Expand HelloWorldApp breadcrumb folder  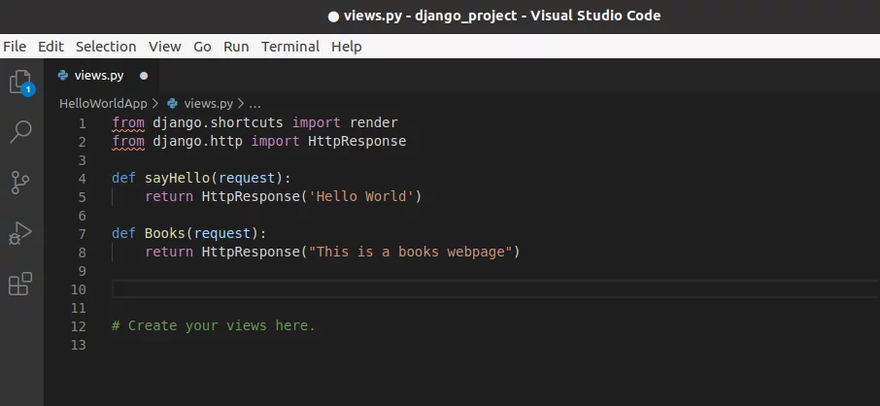pyautogui.click(x=103, y=103)
